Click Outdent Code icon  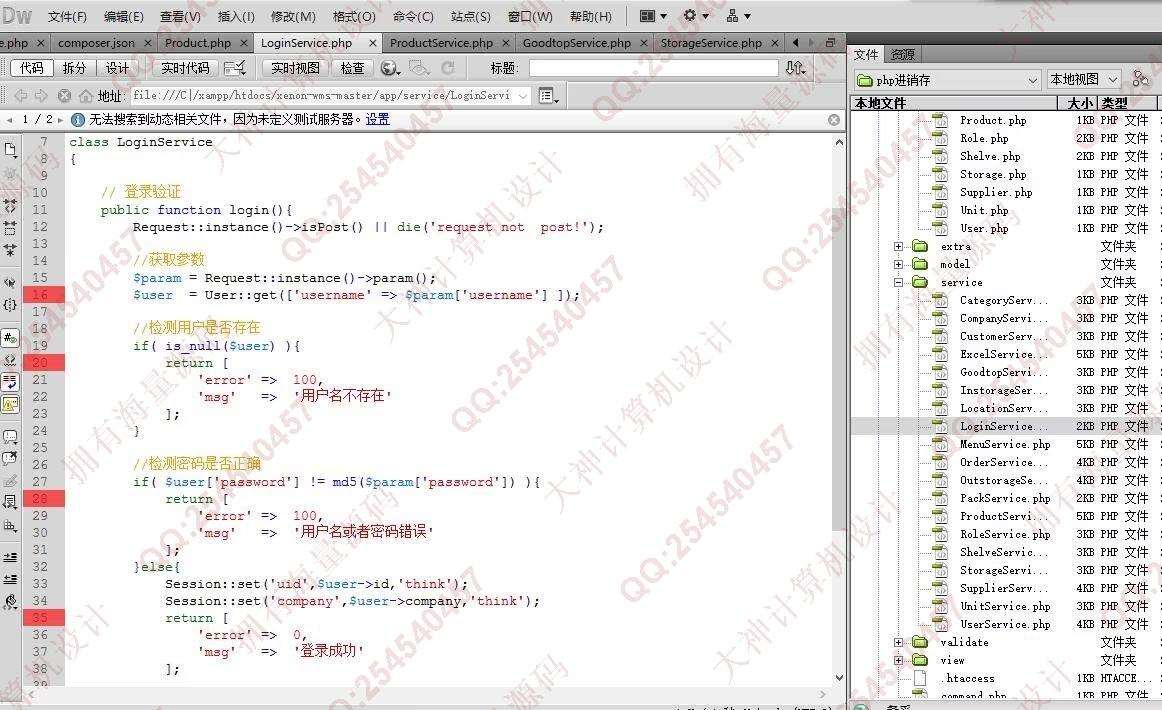pyautogui.click(x=10, y=579)
